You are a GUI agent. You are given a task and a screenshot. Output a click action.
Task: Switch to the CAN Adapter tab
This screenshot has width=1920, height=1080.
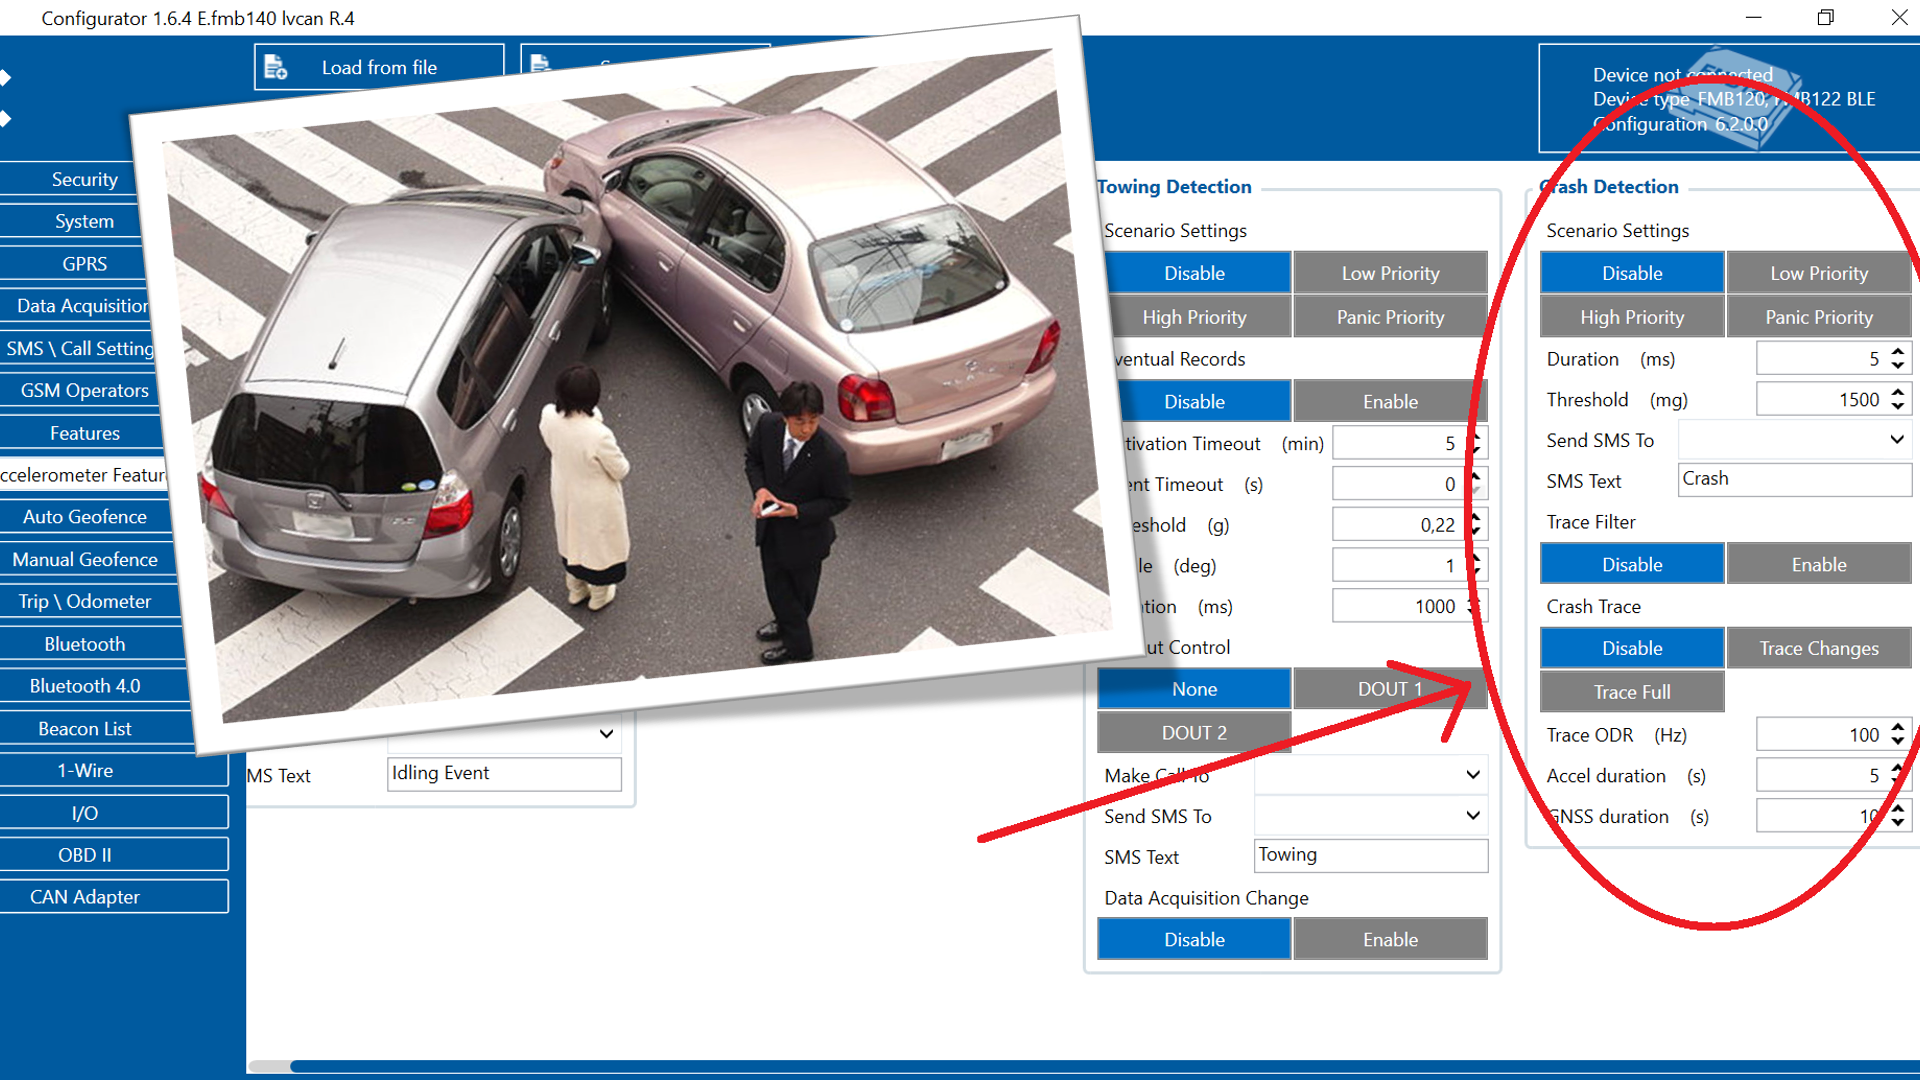pyautogui.click(x=85, y=897)
